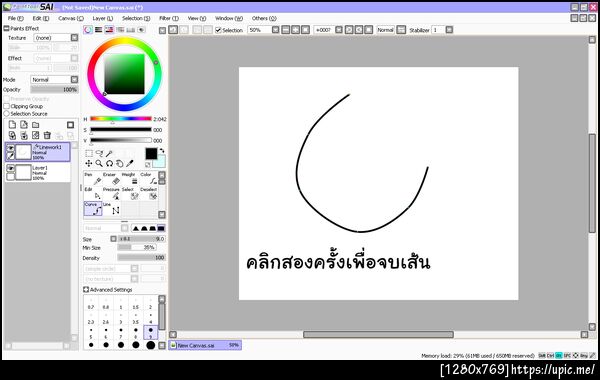Pick the rectangular selection tool

(89, 153)
